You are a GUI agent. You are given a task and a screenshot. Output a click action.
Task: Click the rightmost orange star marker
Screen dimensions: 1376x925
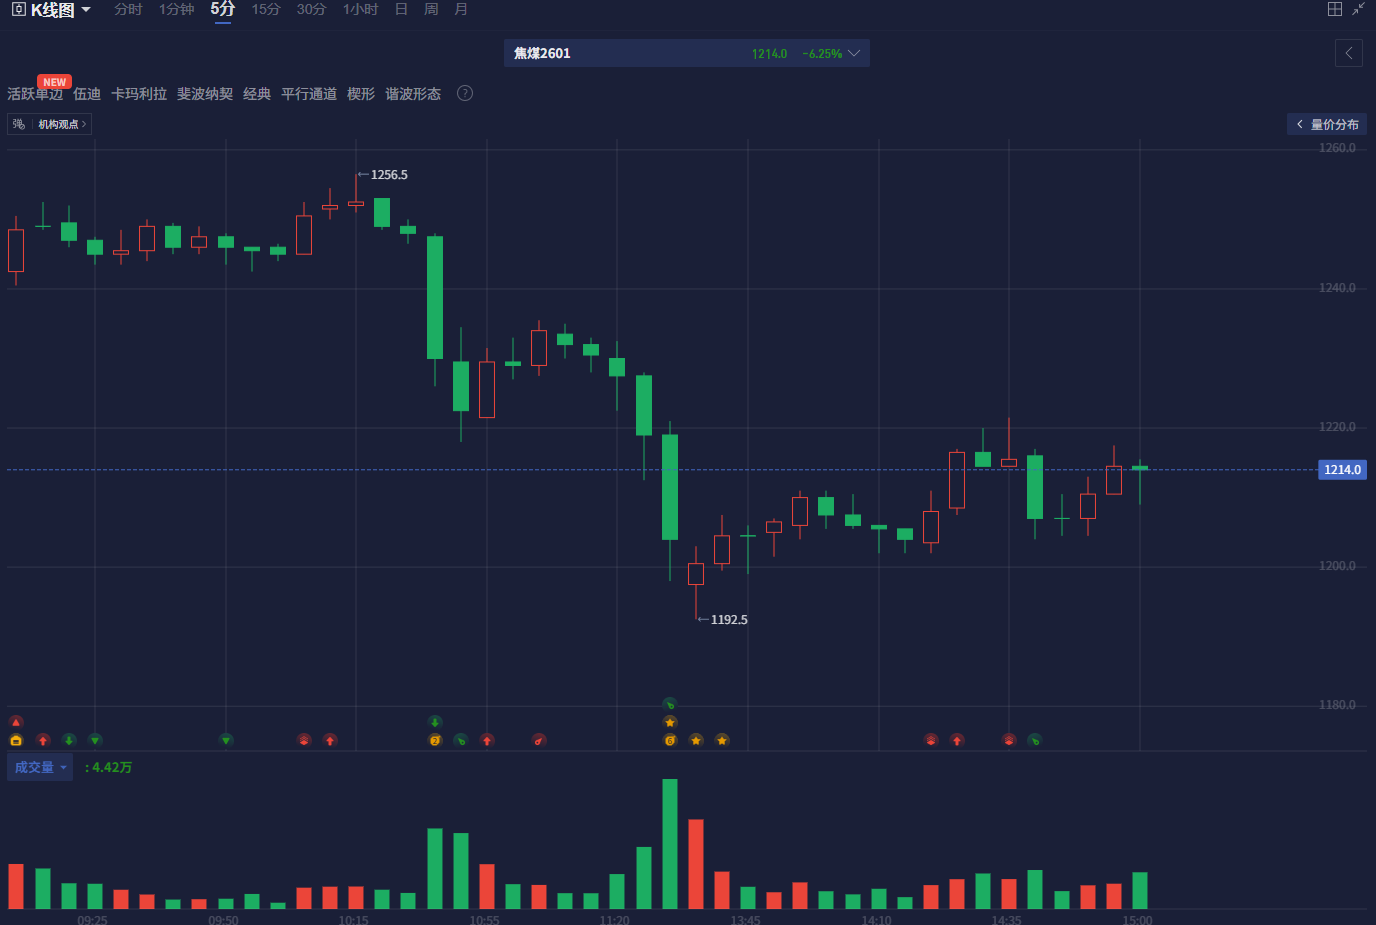coord(722,740)
